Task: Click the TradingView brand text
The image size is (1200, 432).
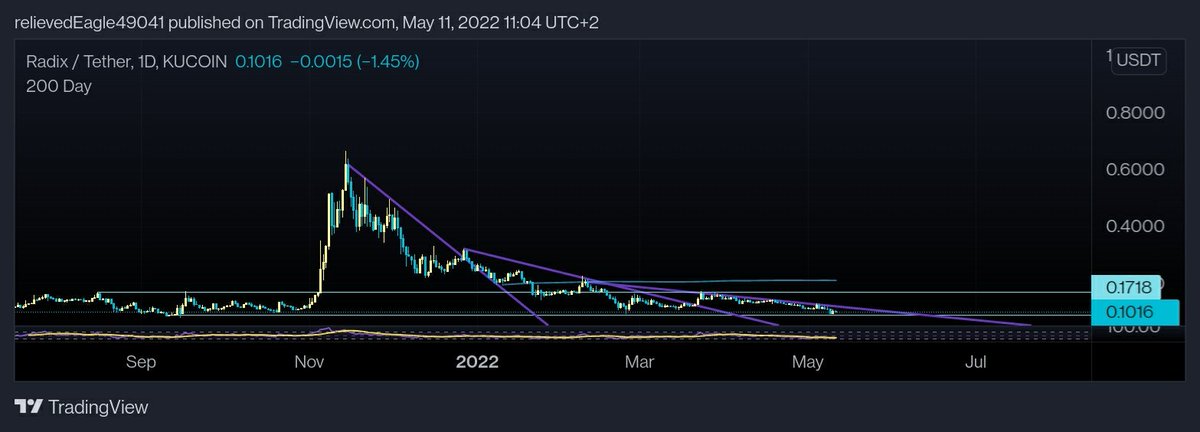Action: pyautogui.click(x=98, y=407)
